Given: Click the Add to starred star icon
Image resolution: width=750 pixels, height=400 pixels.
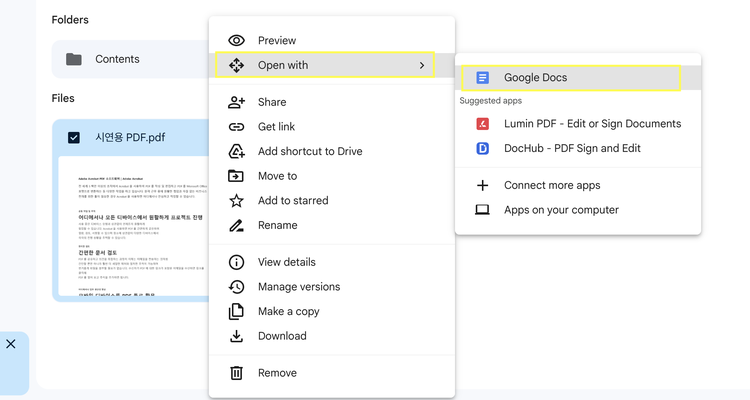Looking at the screenshot, I should click(237, 200).
